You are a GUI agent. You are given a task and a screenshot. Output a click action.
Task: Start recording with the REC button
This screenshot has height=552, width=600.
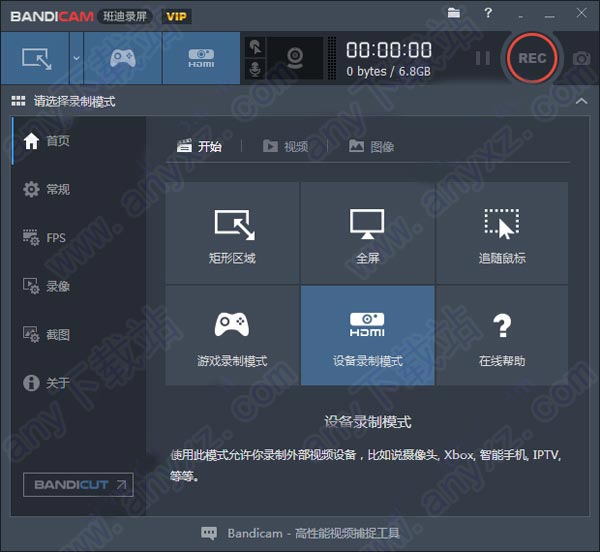tap(532, 58)
